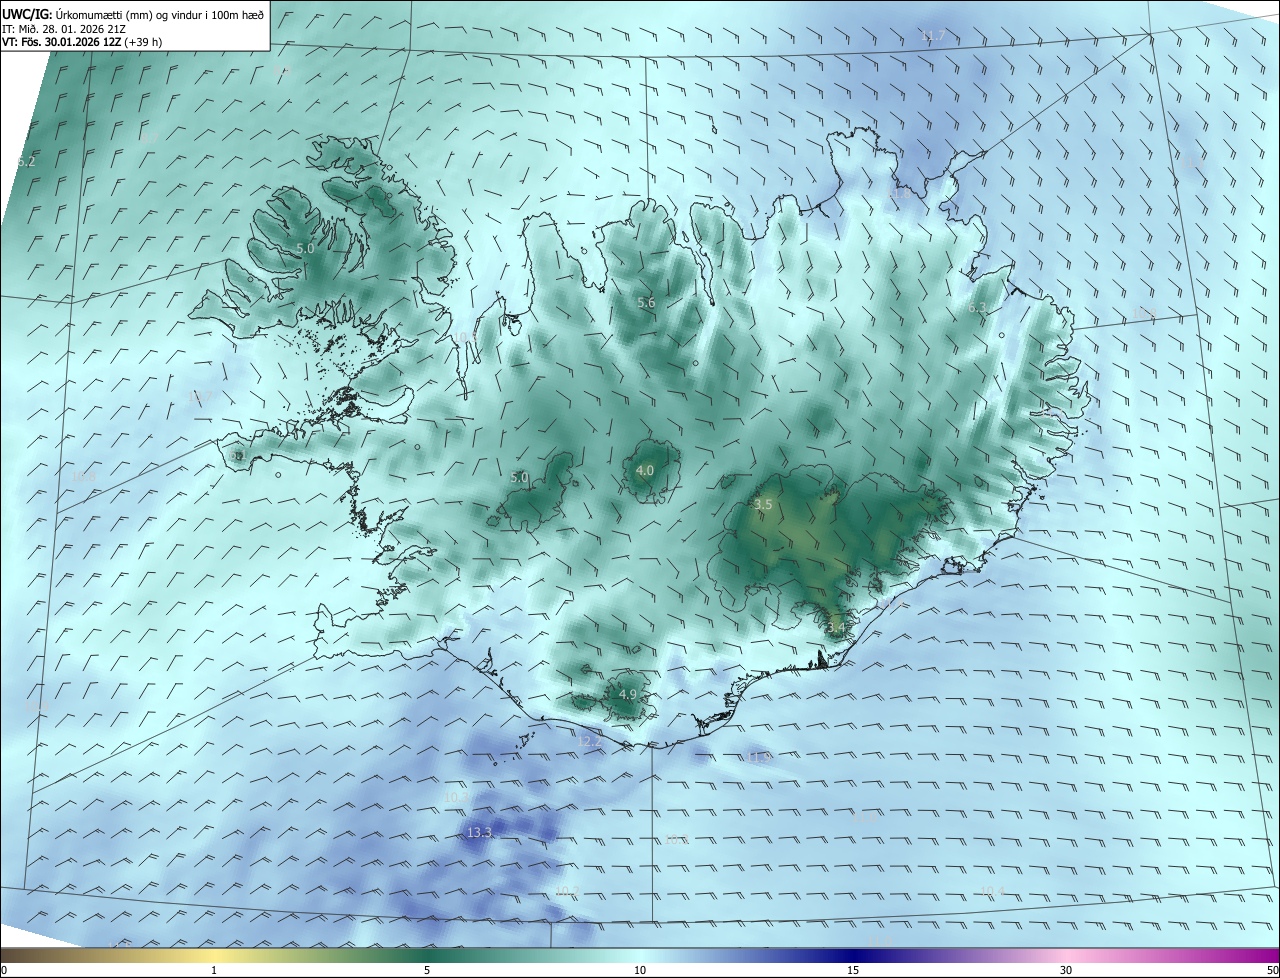The image size is (1280, 978).
Task: Click the 10 tick on the color scale
Action: [x=640, y=970]
